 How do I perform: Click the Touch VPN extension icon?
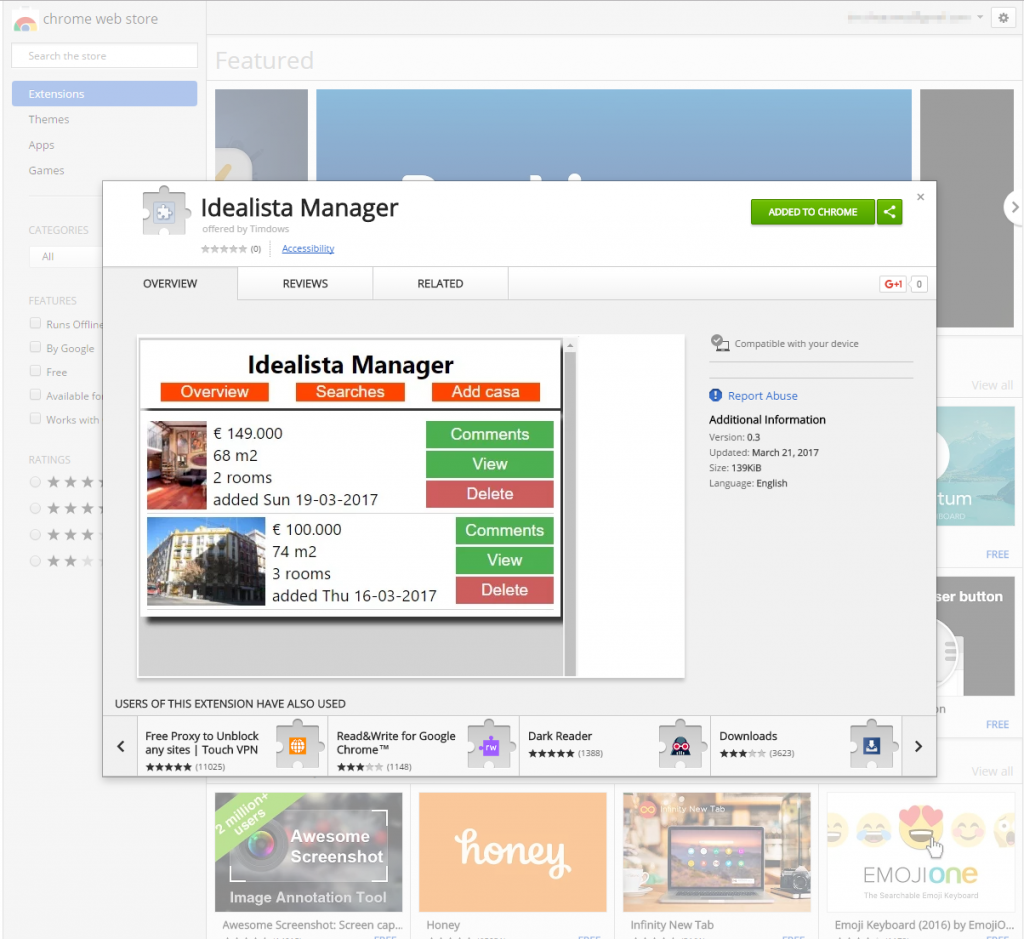(x=298, y=745)
